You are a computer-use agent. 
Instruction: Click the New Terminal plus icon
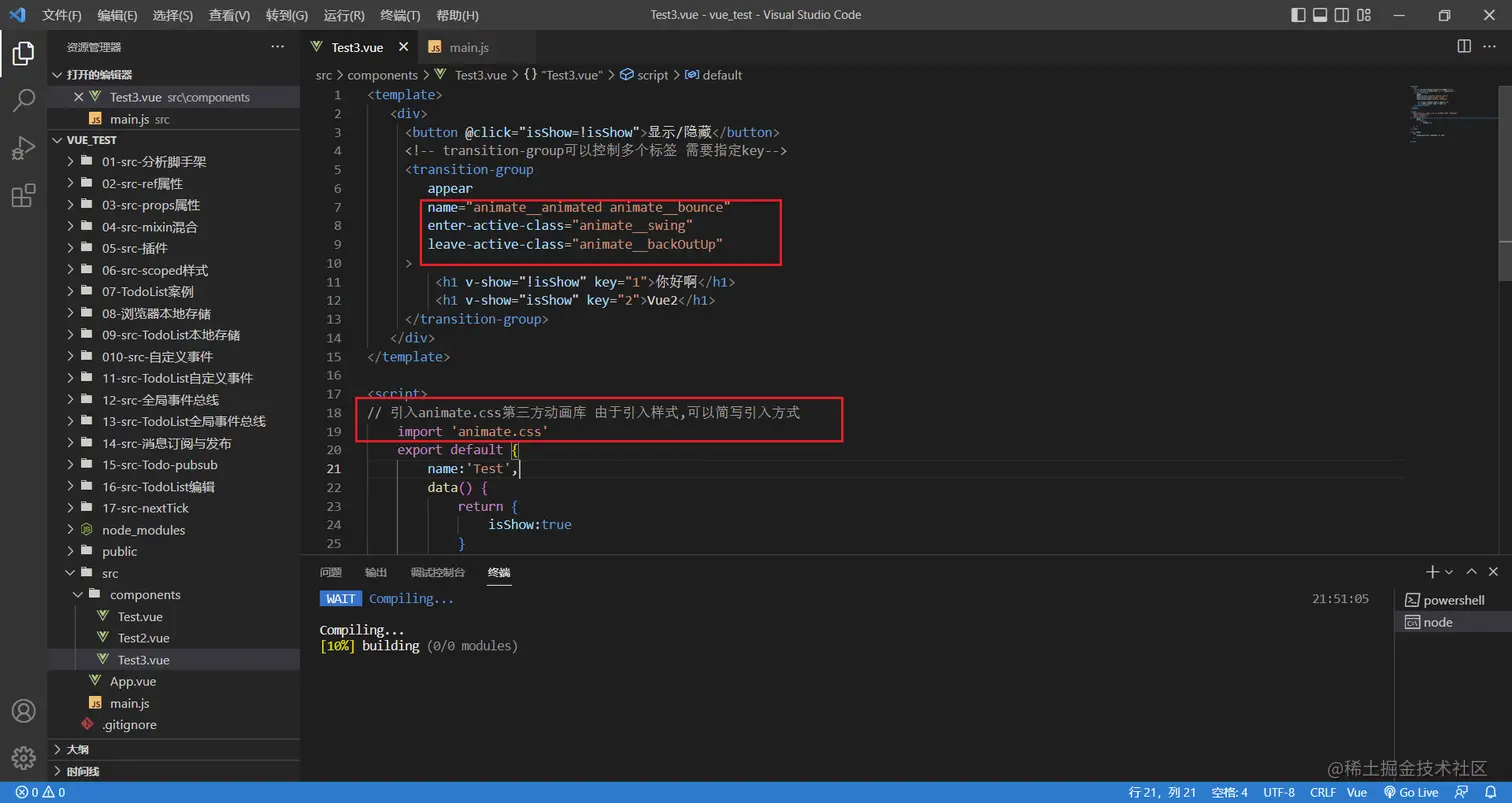1432,572
